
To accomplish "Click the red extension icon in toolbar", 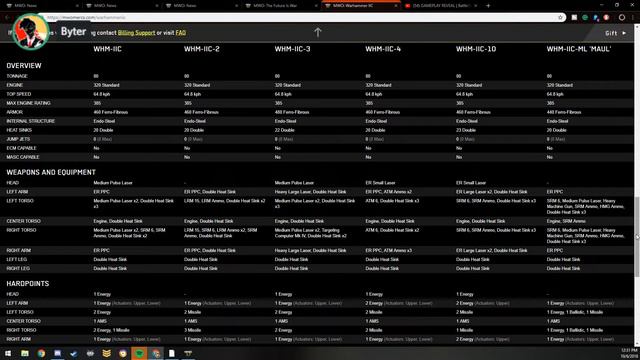I will pyautogui.click(x=607, y=18).
